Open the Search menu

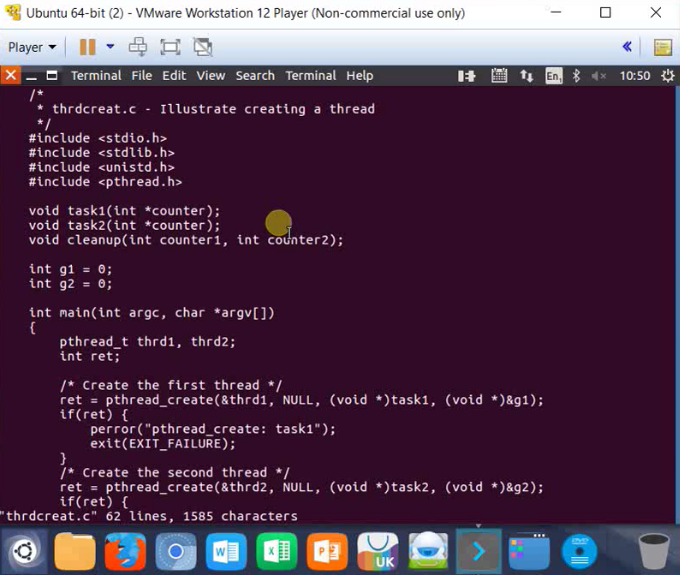[x=255, y=75]
